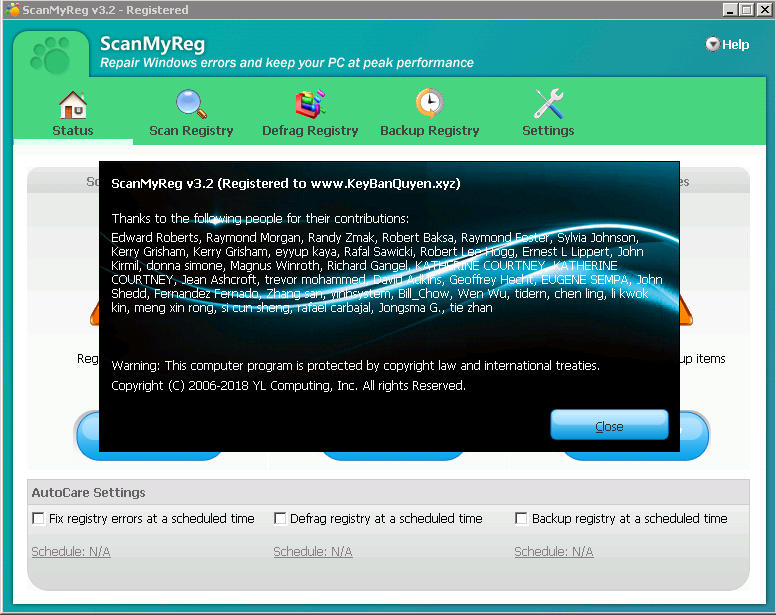Click the AutoCare Settings heading

tap(89, 493)
